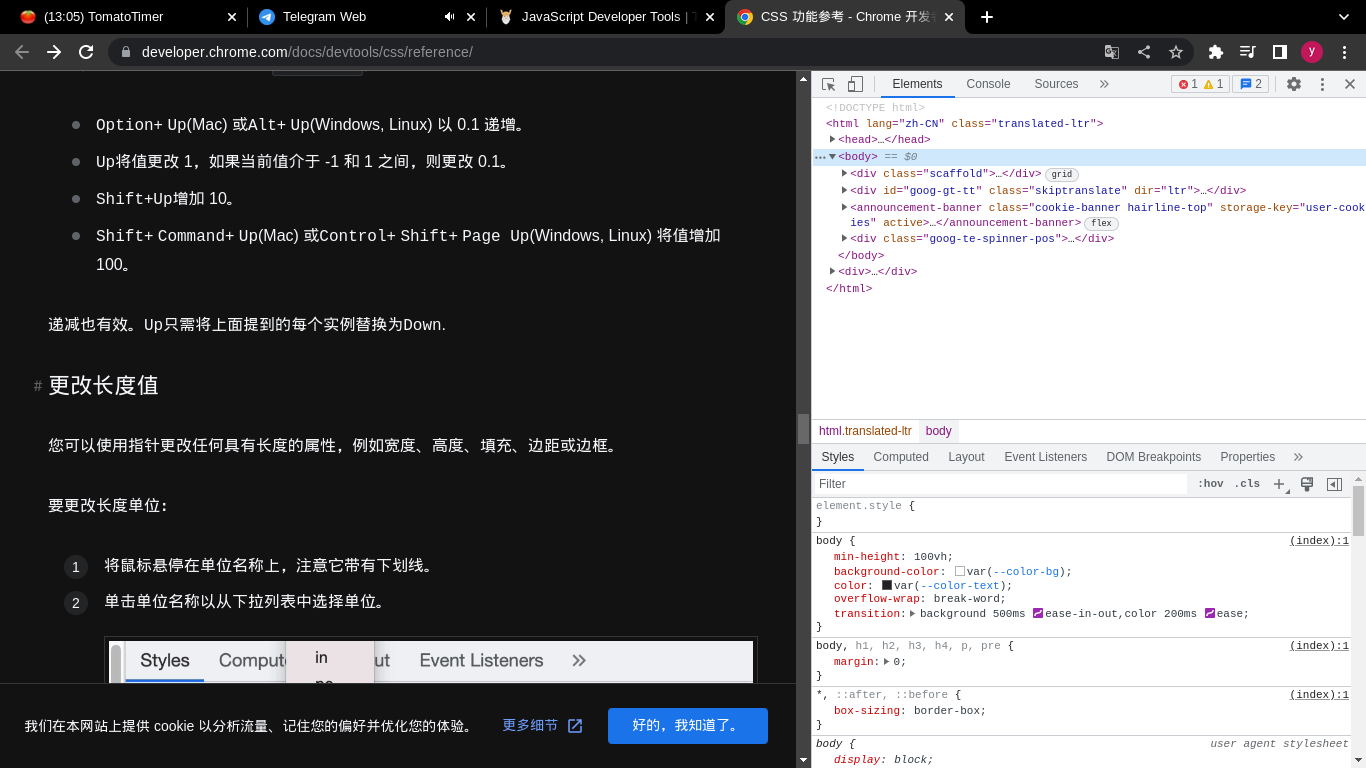
Task: Open the background-color color swatch
Action: 960,572
